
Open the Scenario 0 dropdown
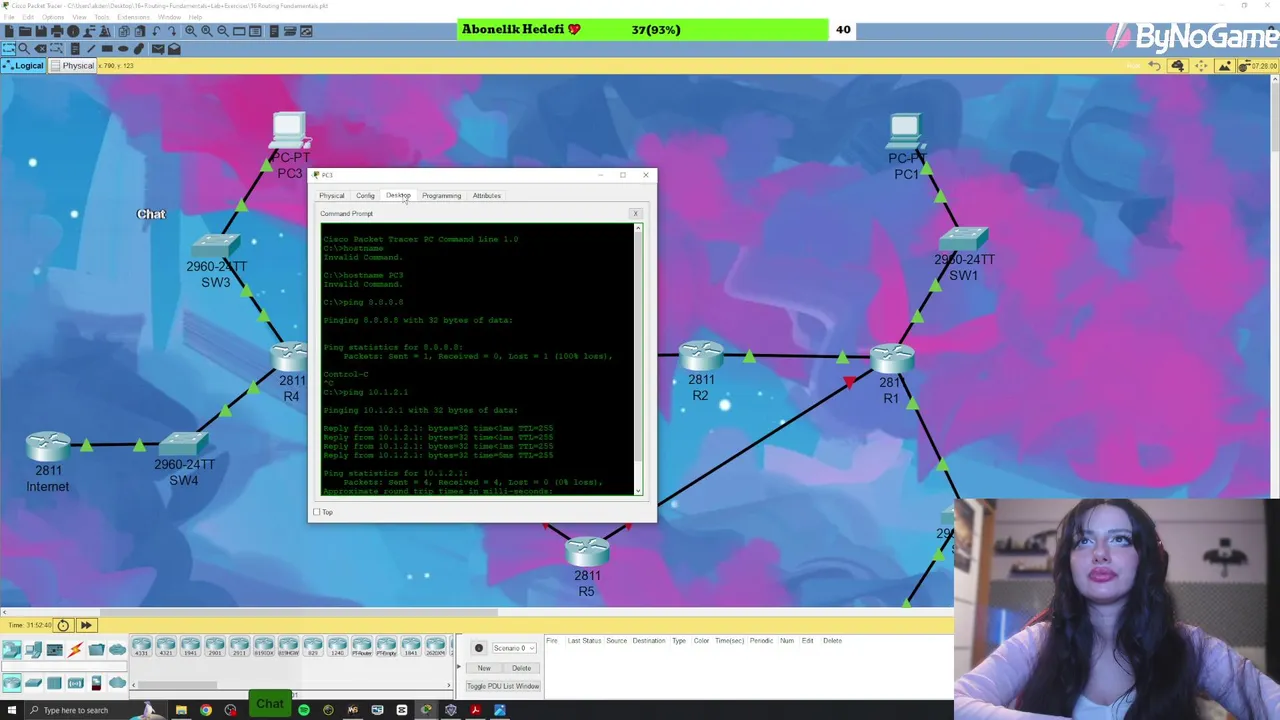[x=514, y=648]
